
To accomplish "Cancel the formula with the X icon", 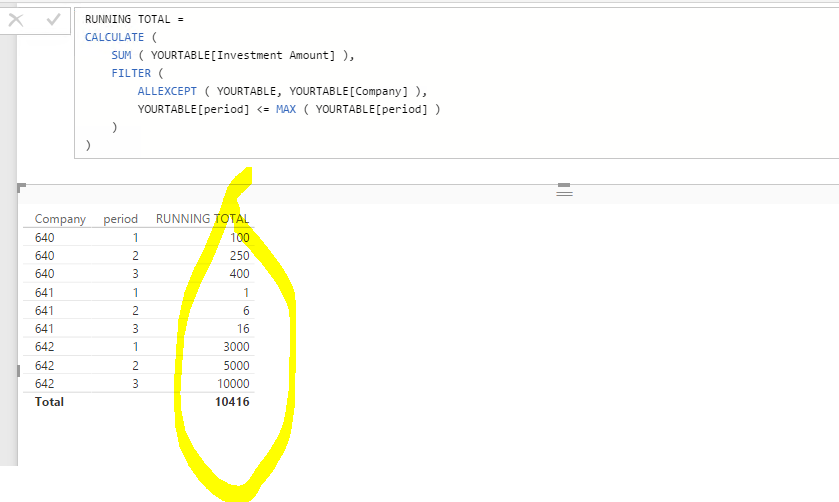I will tap(16, 20).
